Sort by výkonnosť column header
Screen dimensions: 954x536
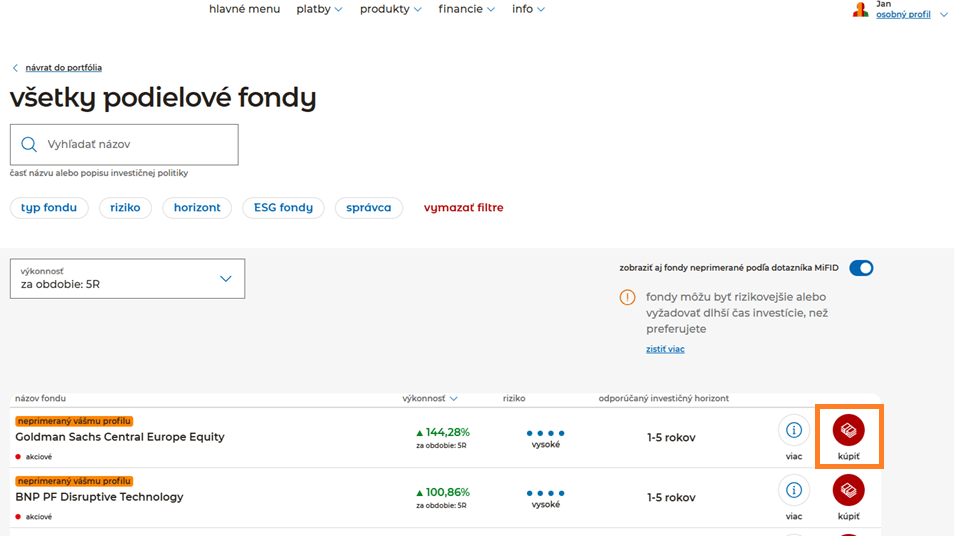[430, 399]
